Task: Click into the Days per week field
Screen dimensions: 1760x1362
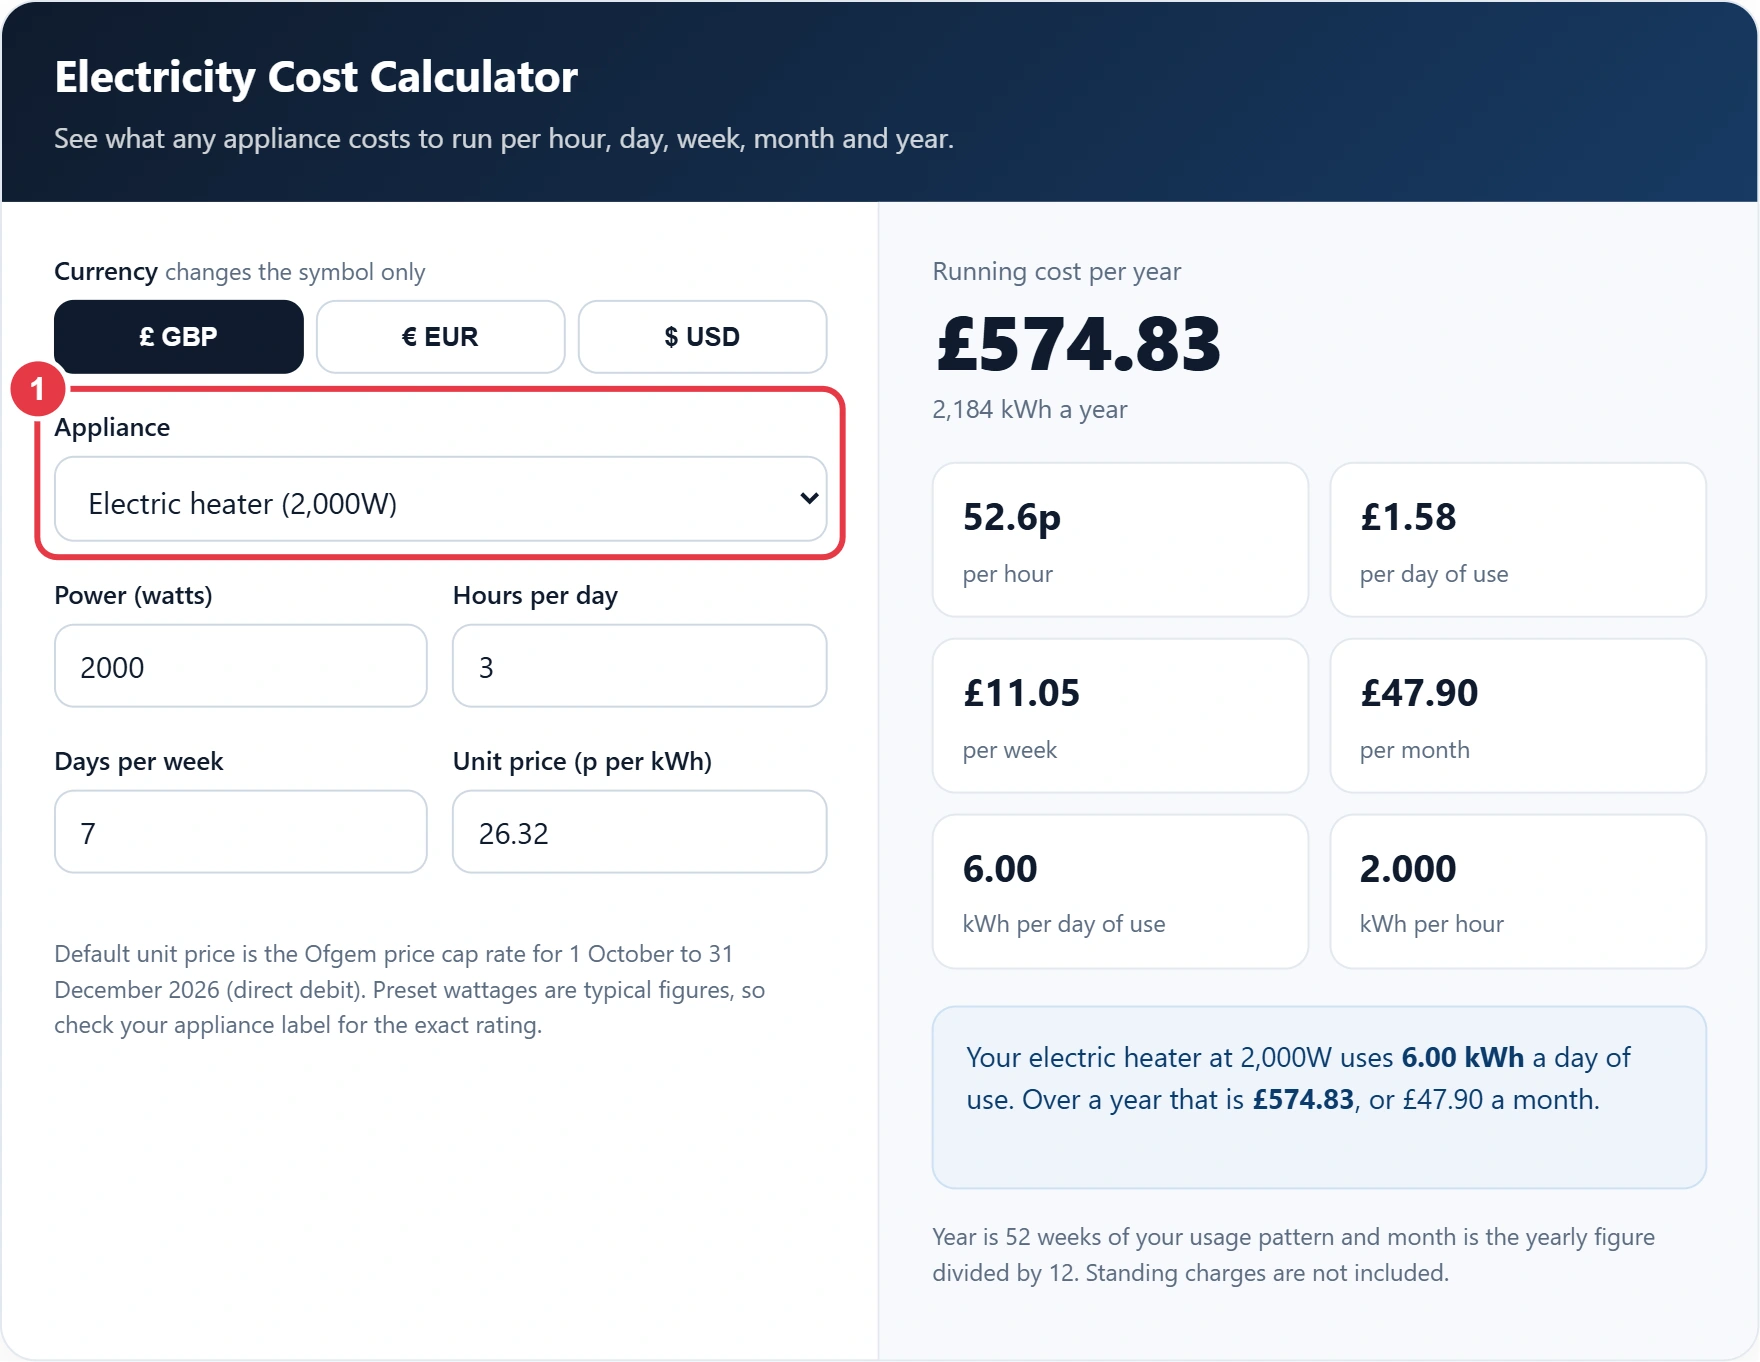Action: click(241, 832)
